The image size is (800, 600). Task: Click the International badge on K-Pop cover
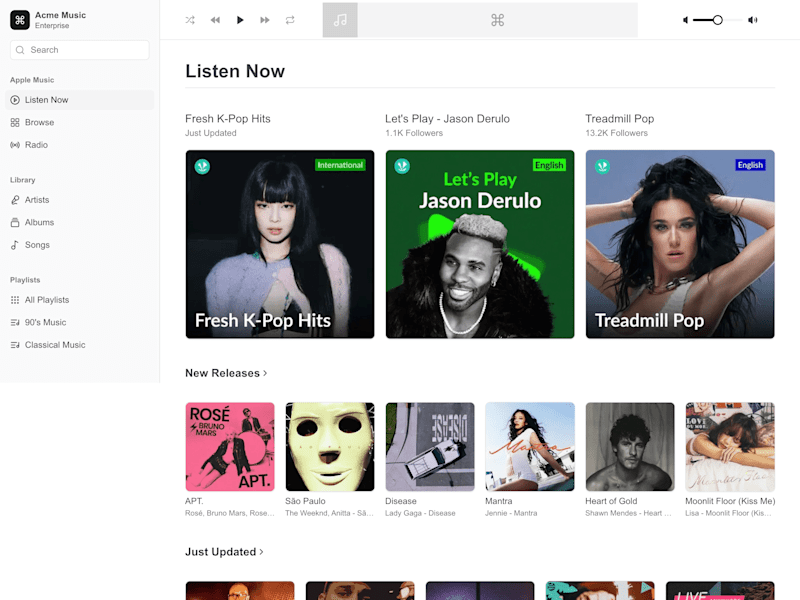(340, 165)
